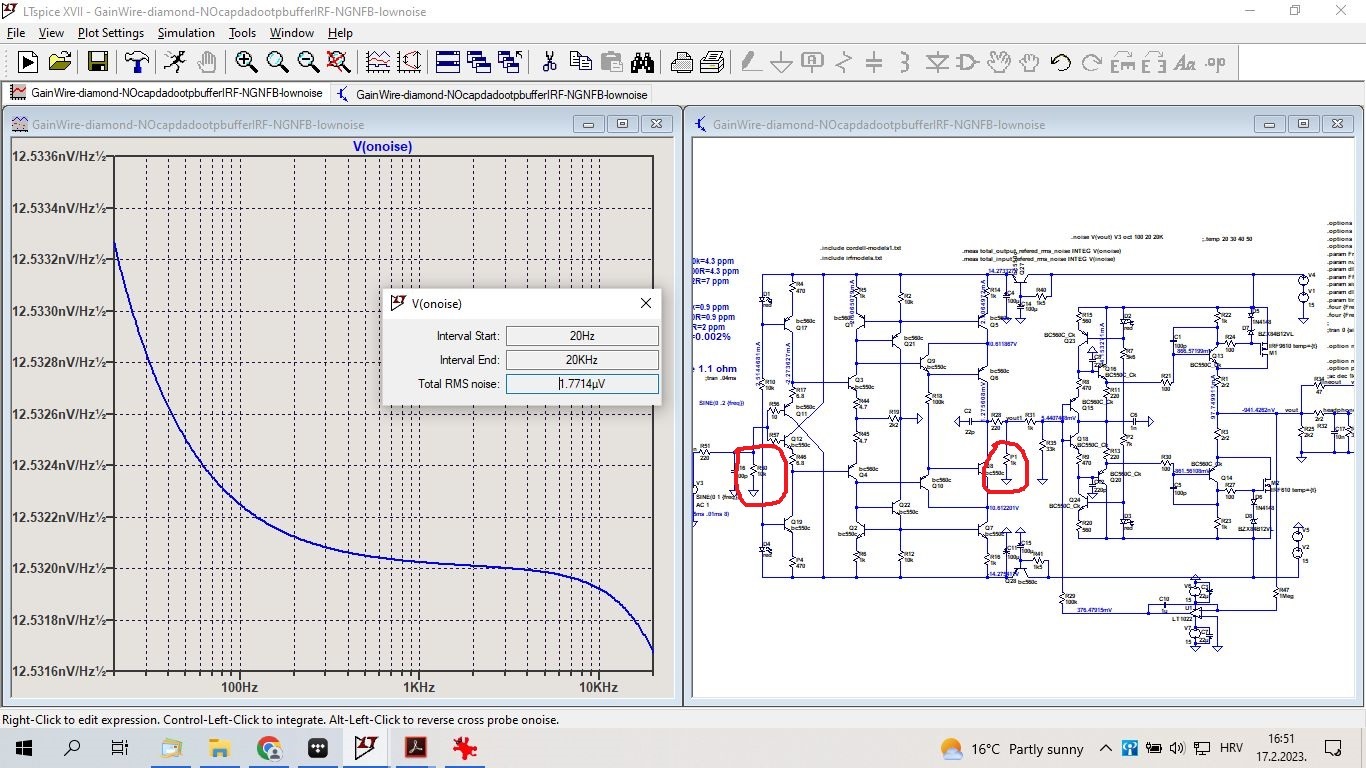Click the Mirror component icon

point(1154,62)
